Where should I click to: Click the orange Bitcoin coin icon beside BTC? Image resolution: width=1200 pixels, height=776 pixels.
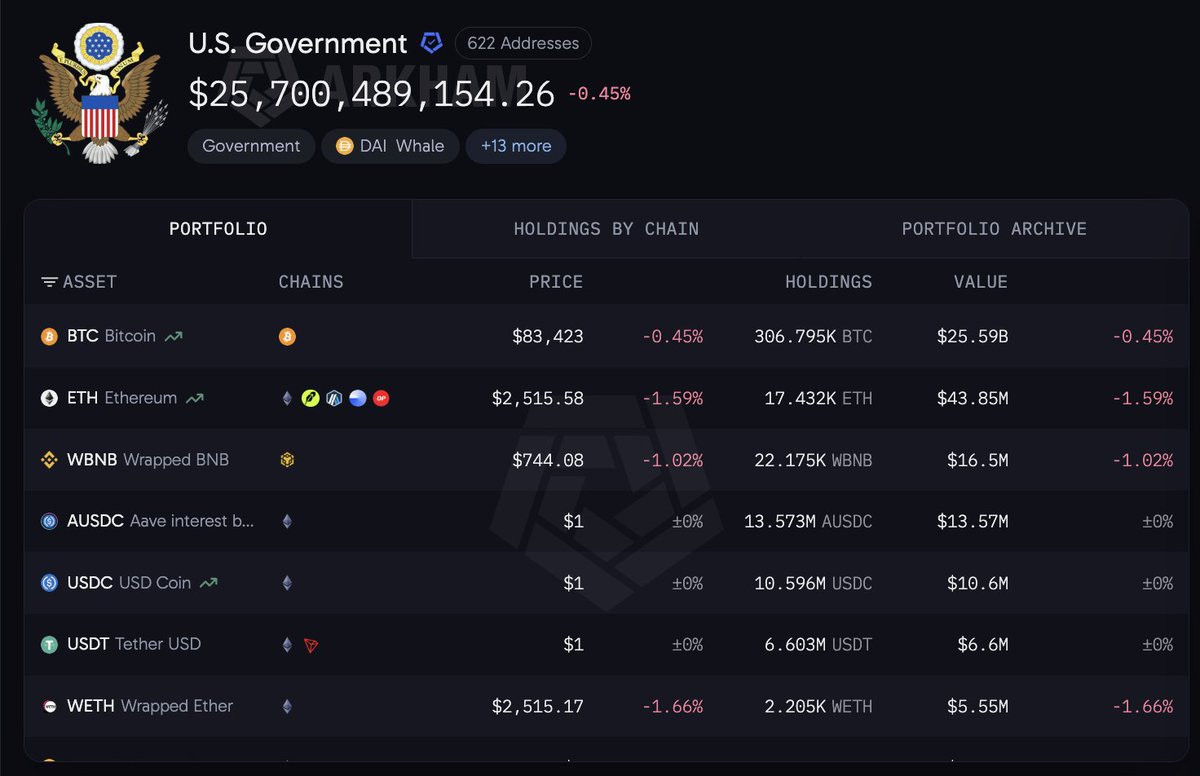(49, 336)
